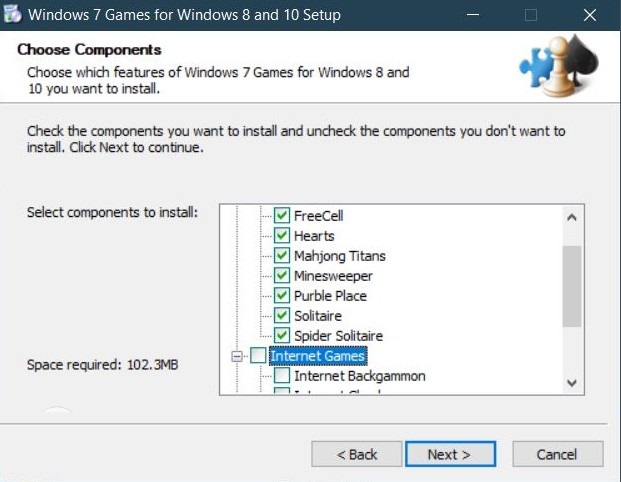Collapse the Internet Games tree node
This screenshot has height=482, width=621.
tap(237, 356)
